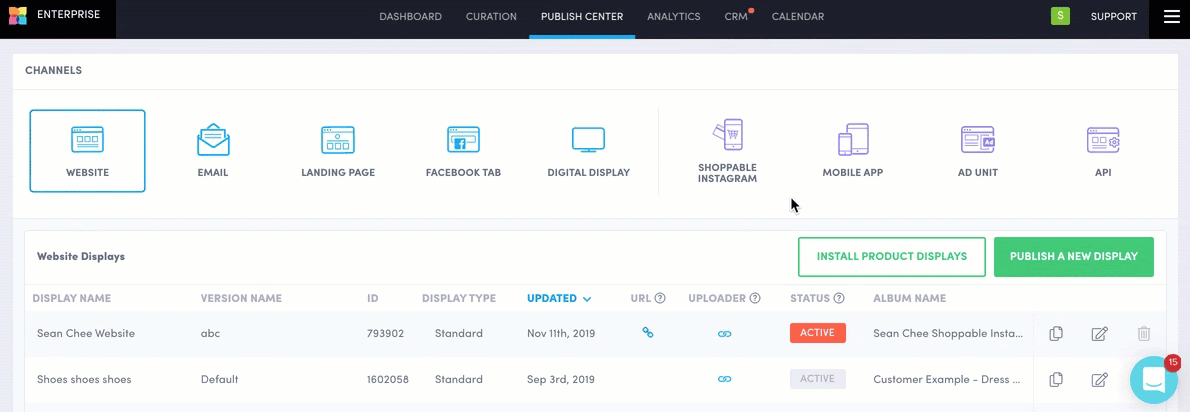Select the Email channel icon
The height and width of the screenshot is (412, 1190).
213,141
